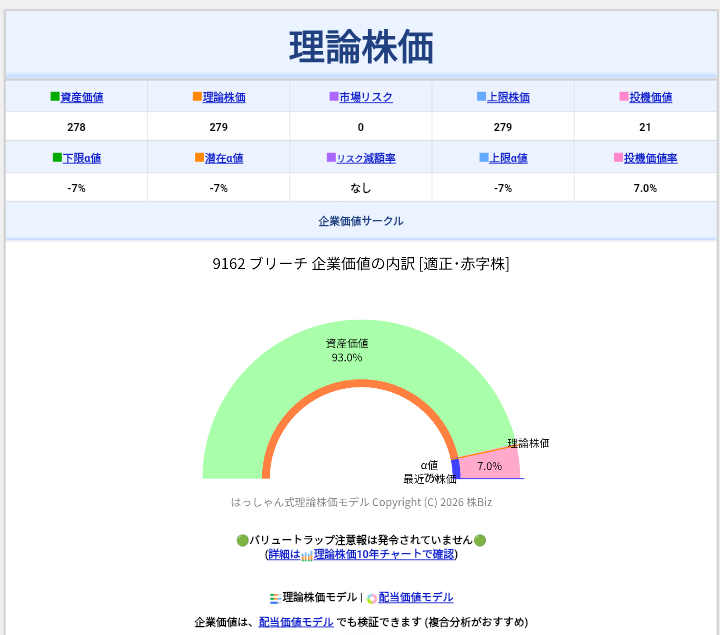Click the green square beside 資産価値
This screenshot has height=635, width=720.
click(55, 96)
